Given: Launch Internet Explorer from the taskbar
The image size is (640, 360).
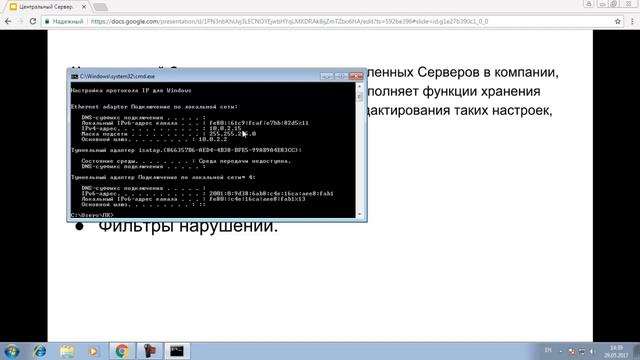Looking at the screenshot, I should tap(40, 351).
